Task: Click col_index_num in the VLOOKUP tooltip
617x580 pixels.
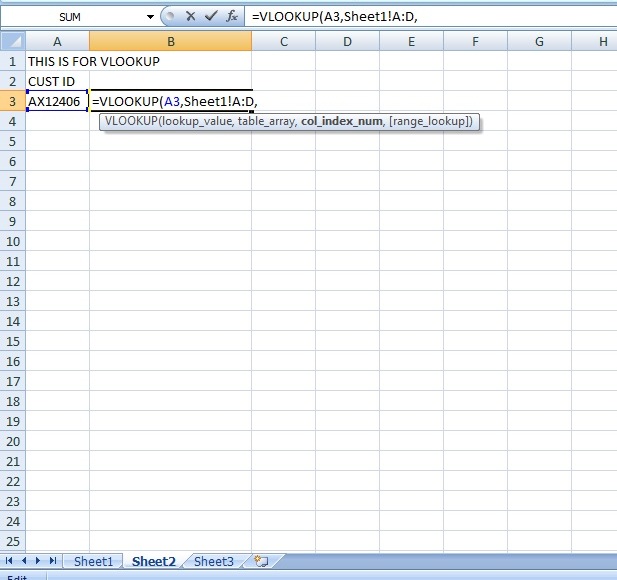Action: coord(342,121)
